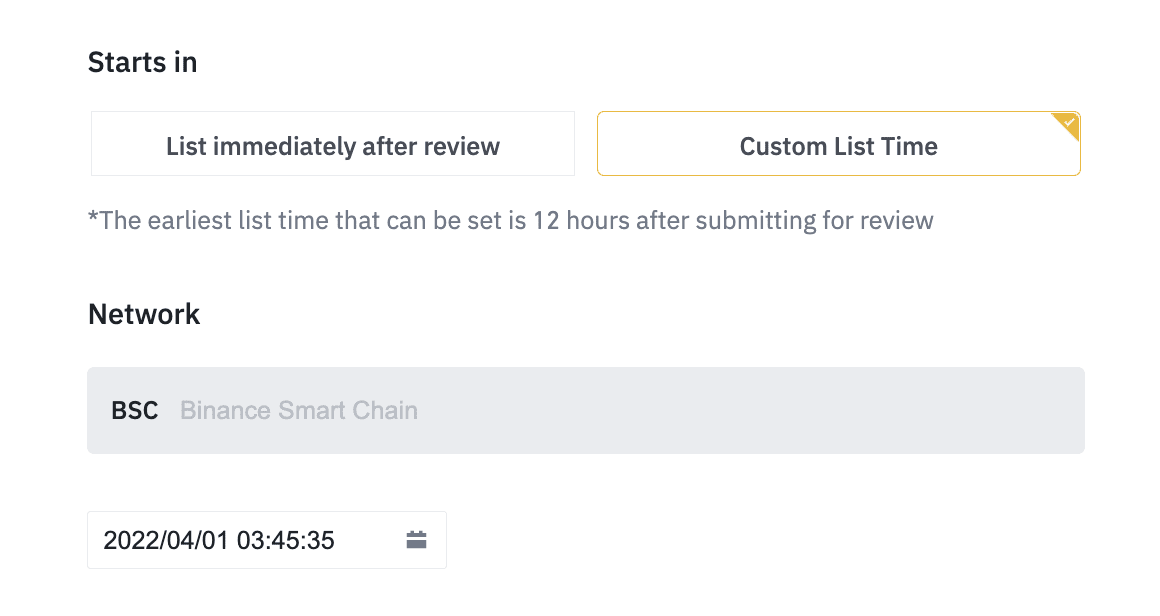1160x616 pixels.
Task: Choose the Custom List Time option
Action: pyautogui.click(x=838, y=146)
